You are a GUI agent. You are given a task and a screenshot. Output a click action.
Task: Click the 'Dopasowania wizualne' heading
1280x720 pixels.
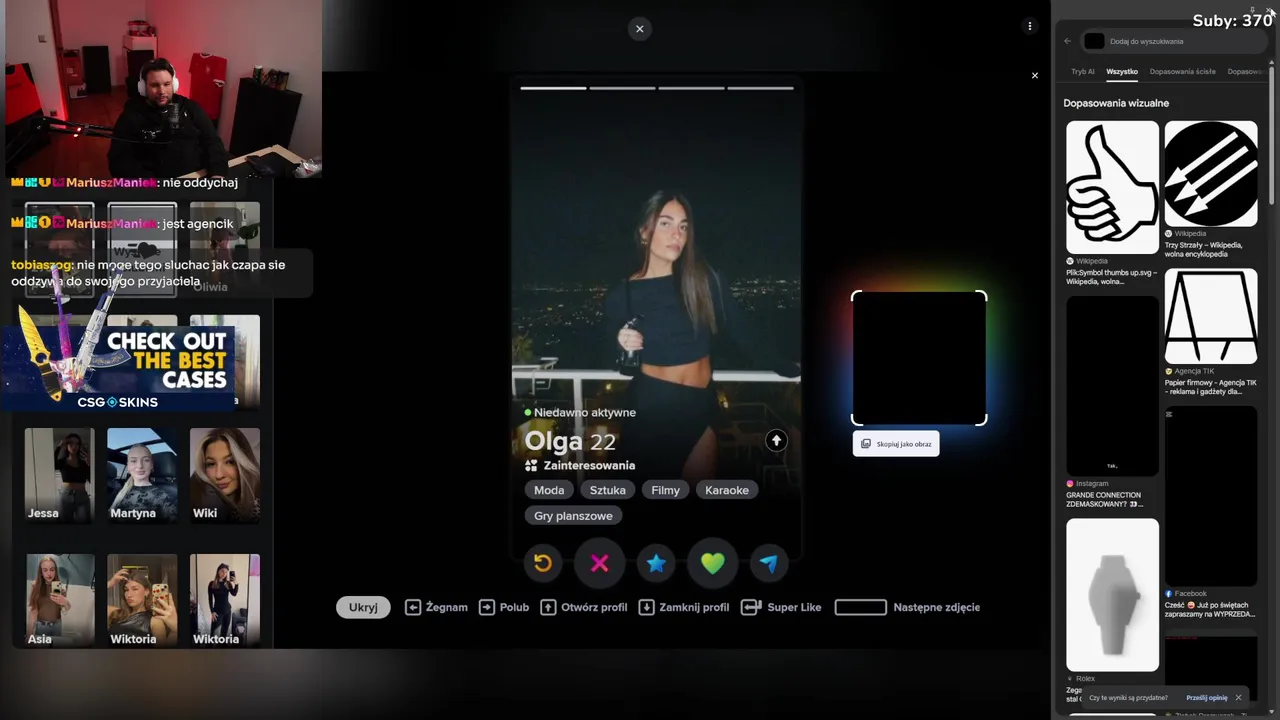click(1116, 103)
